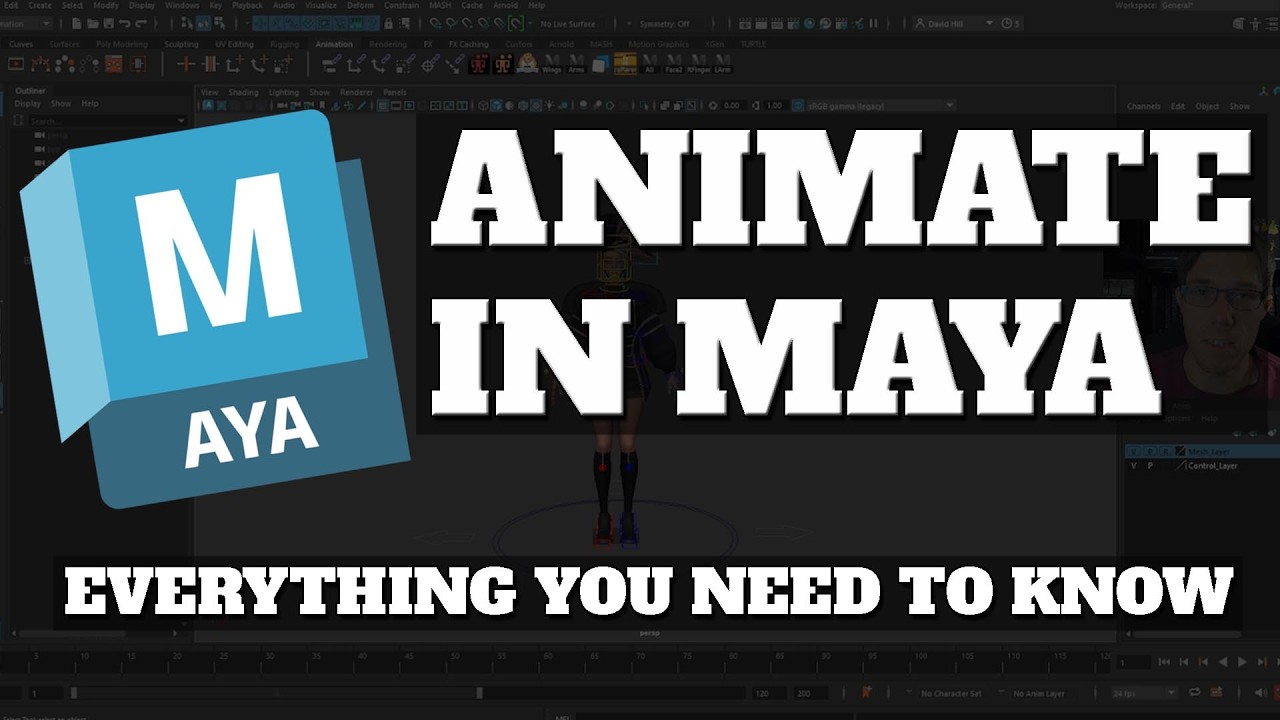Open the 24 fps frame rate dropdown
Screen dimensions: 1280x720
pos(1143,693)
